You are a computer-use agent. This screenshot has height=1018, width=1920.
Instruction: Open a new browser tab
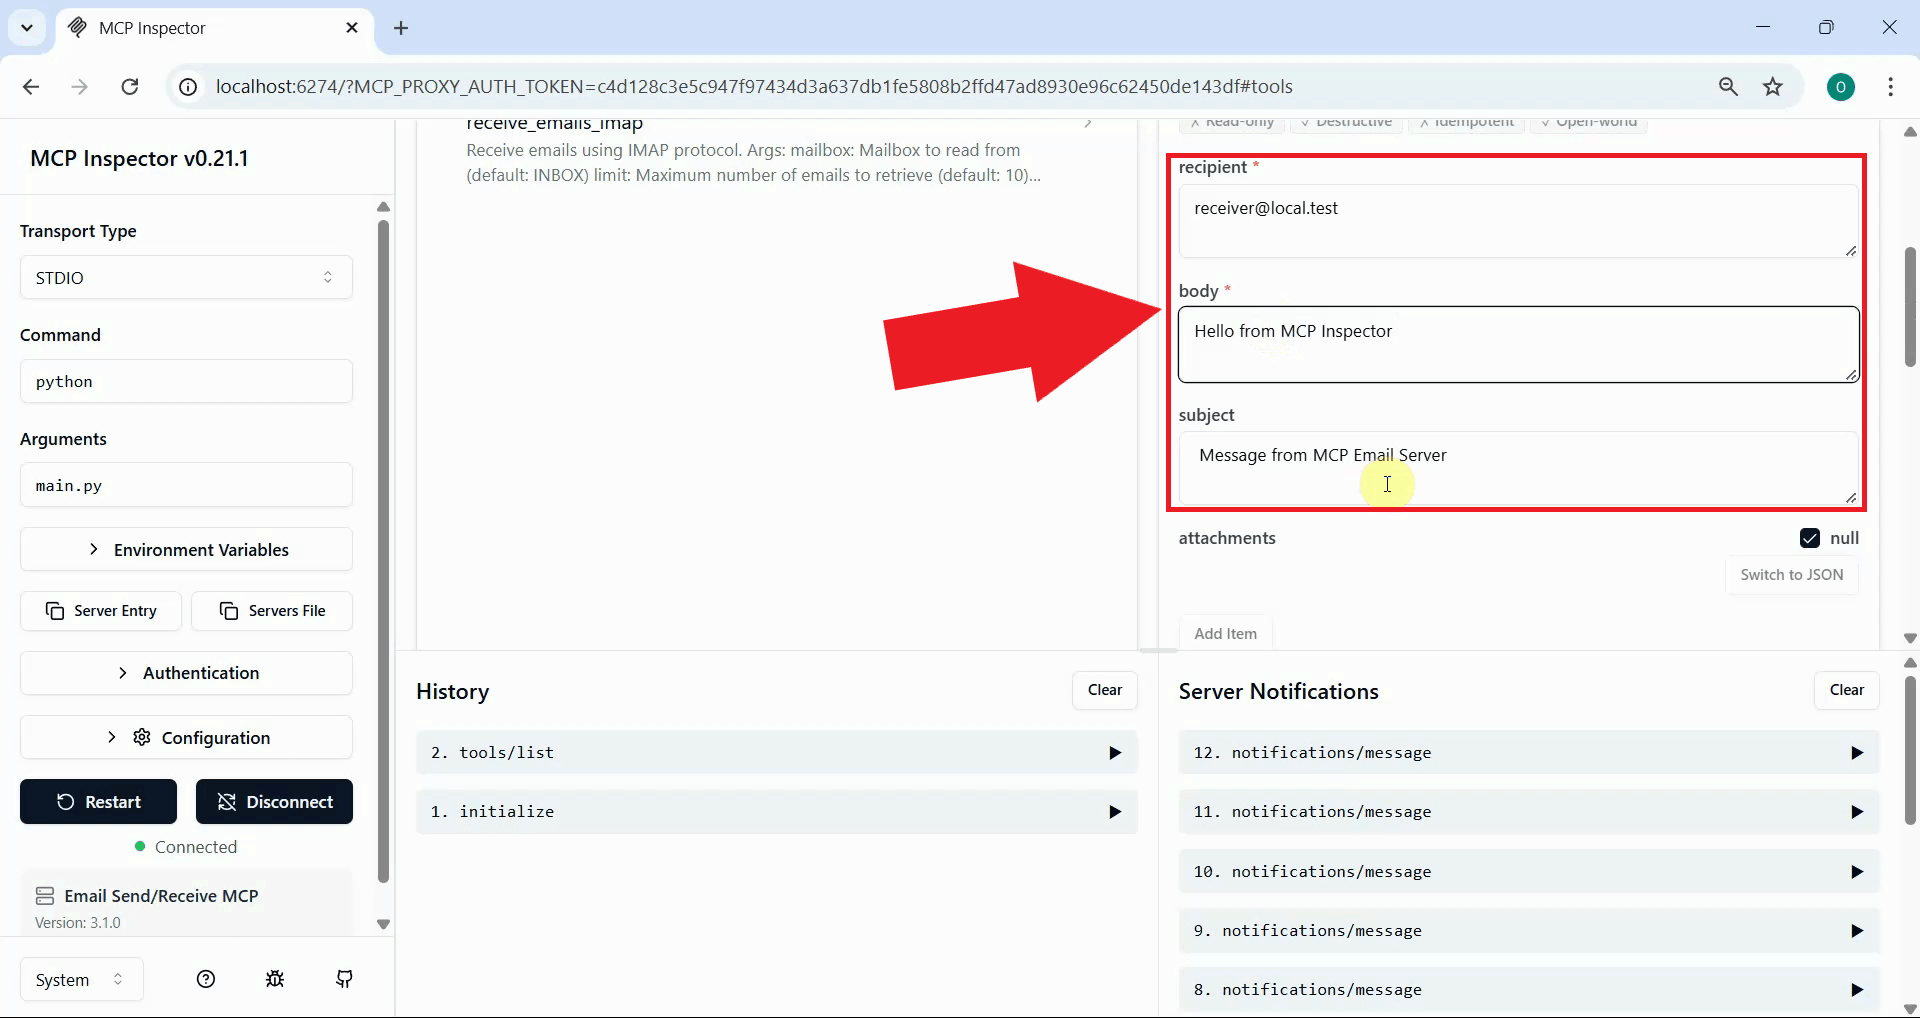pyautogui.click(x=401, y=28)
